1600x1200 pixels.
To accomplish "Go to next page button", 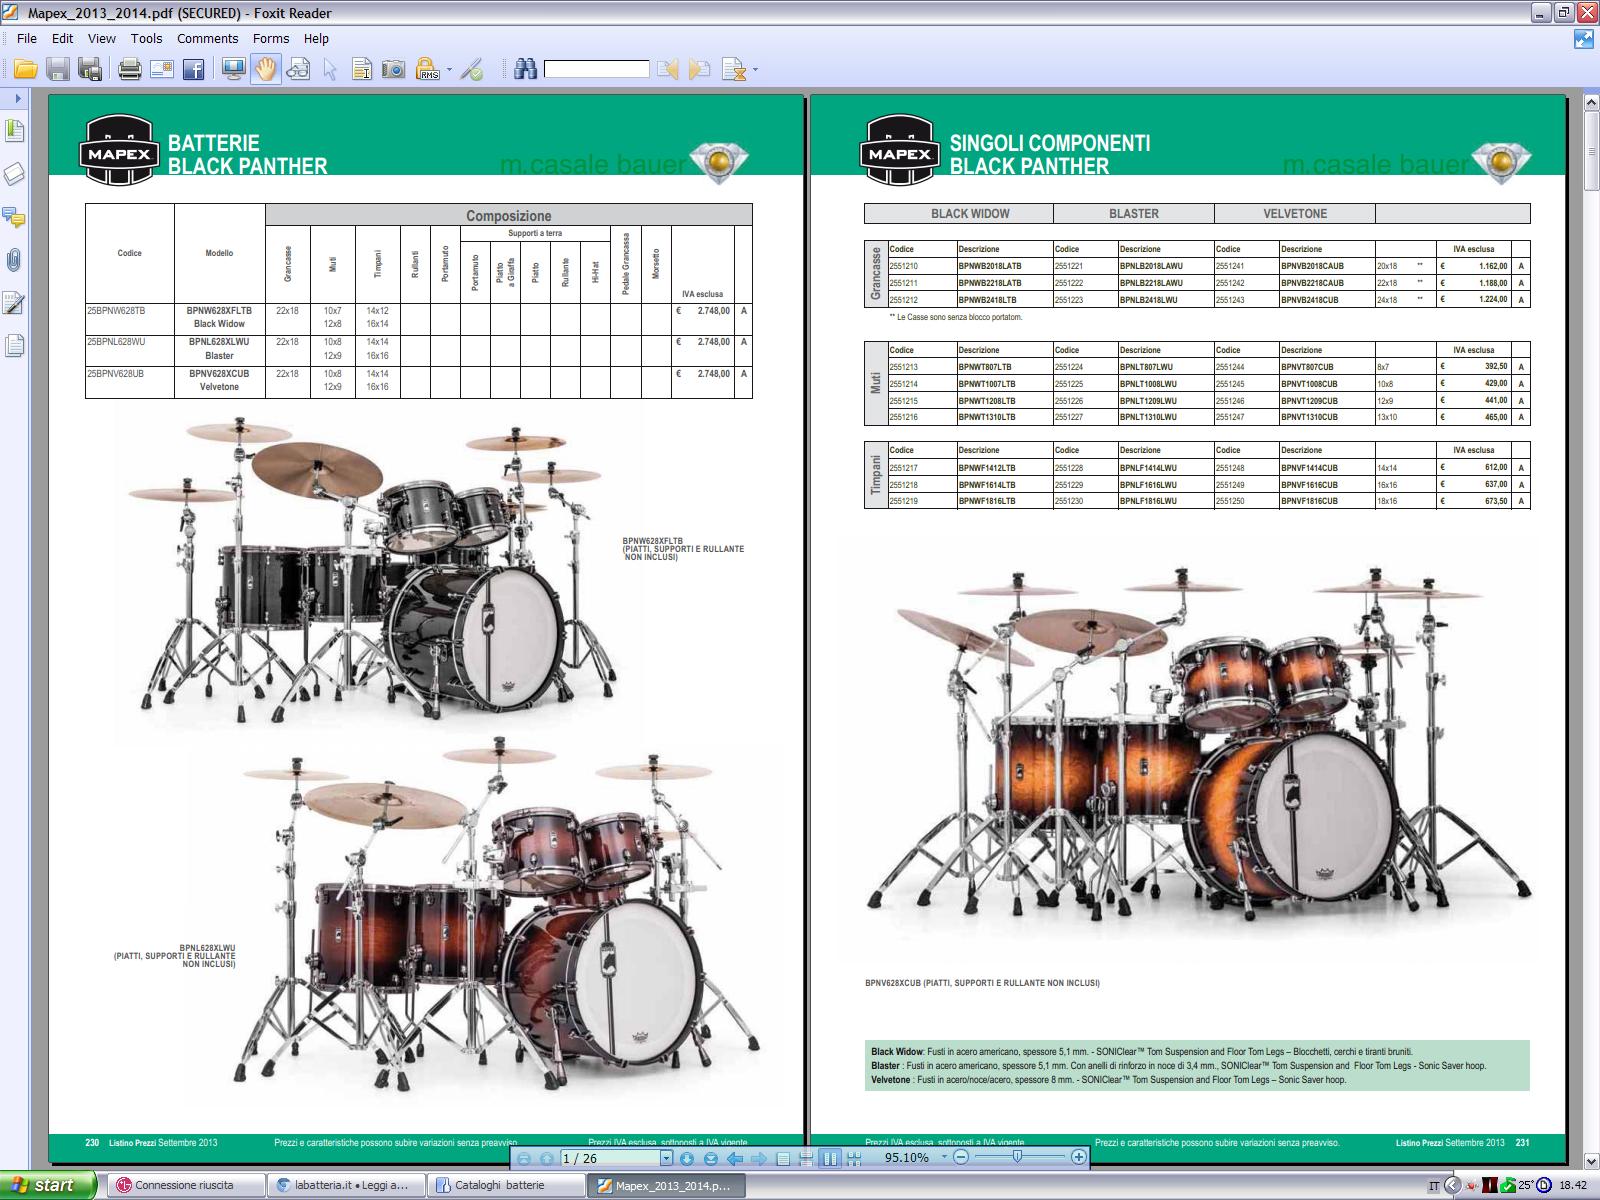I will [x=687, y=1158].
